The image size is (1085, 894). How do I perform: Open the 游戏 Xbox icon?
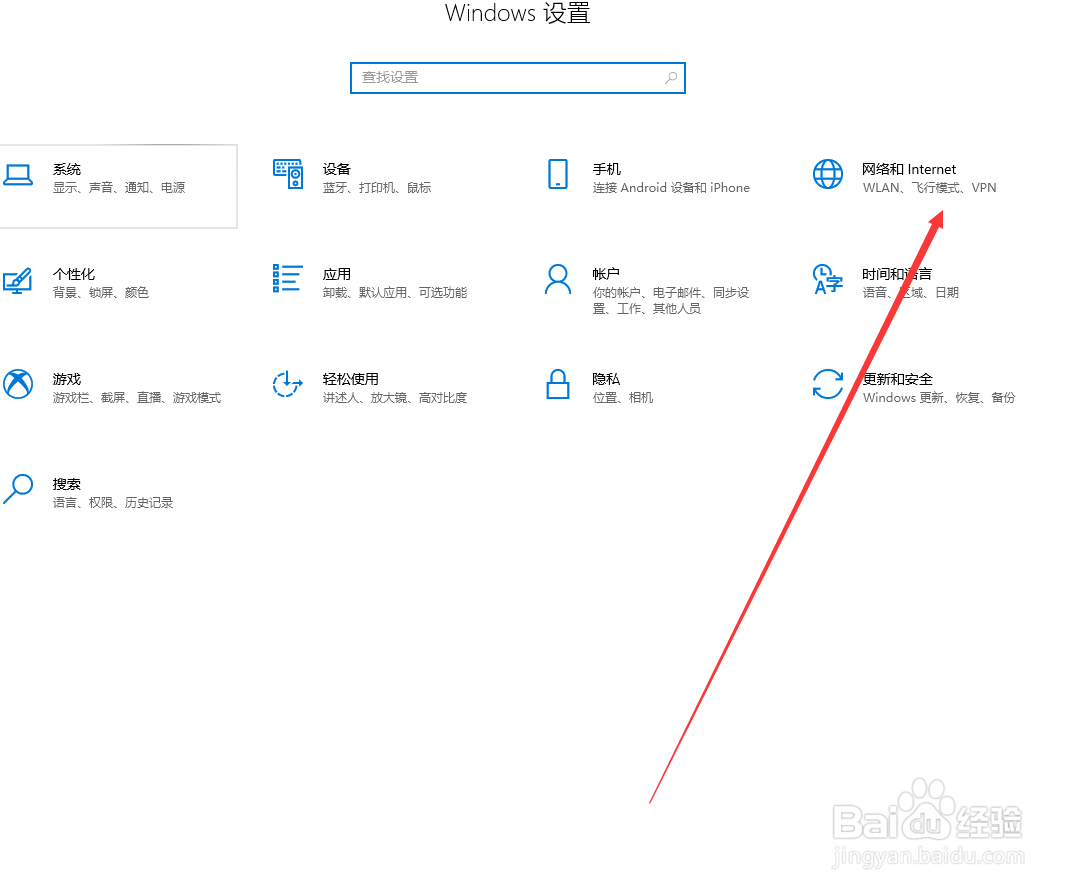(x=18, y=384)
